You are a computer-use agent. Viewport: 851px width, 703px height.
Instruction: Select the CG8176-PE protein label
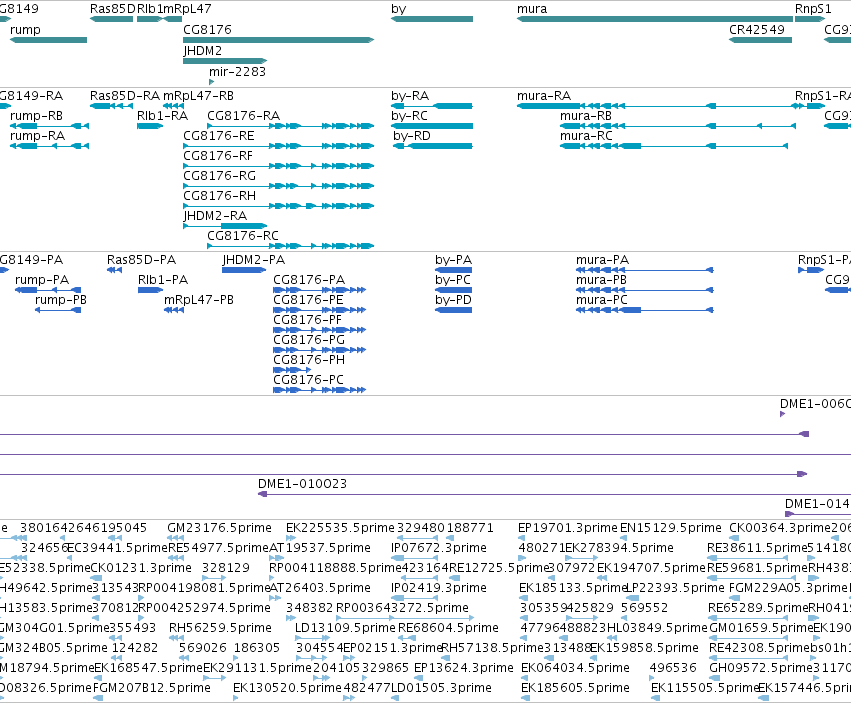pyautogui.click(x=308, y=300)
